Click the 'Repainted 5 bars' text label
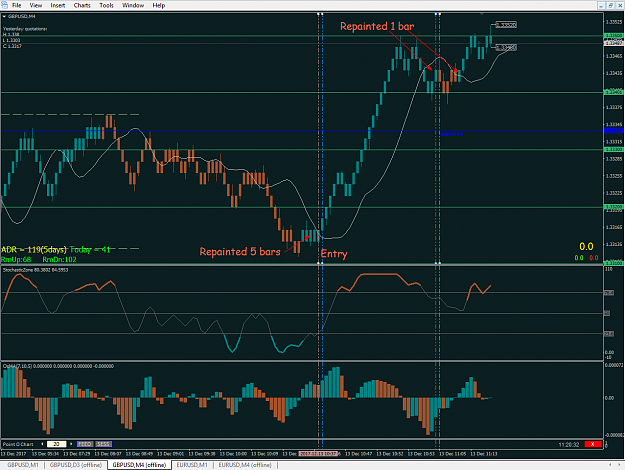The image size is (625, 470). (240, 252)
